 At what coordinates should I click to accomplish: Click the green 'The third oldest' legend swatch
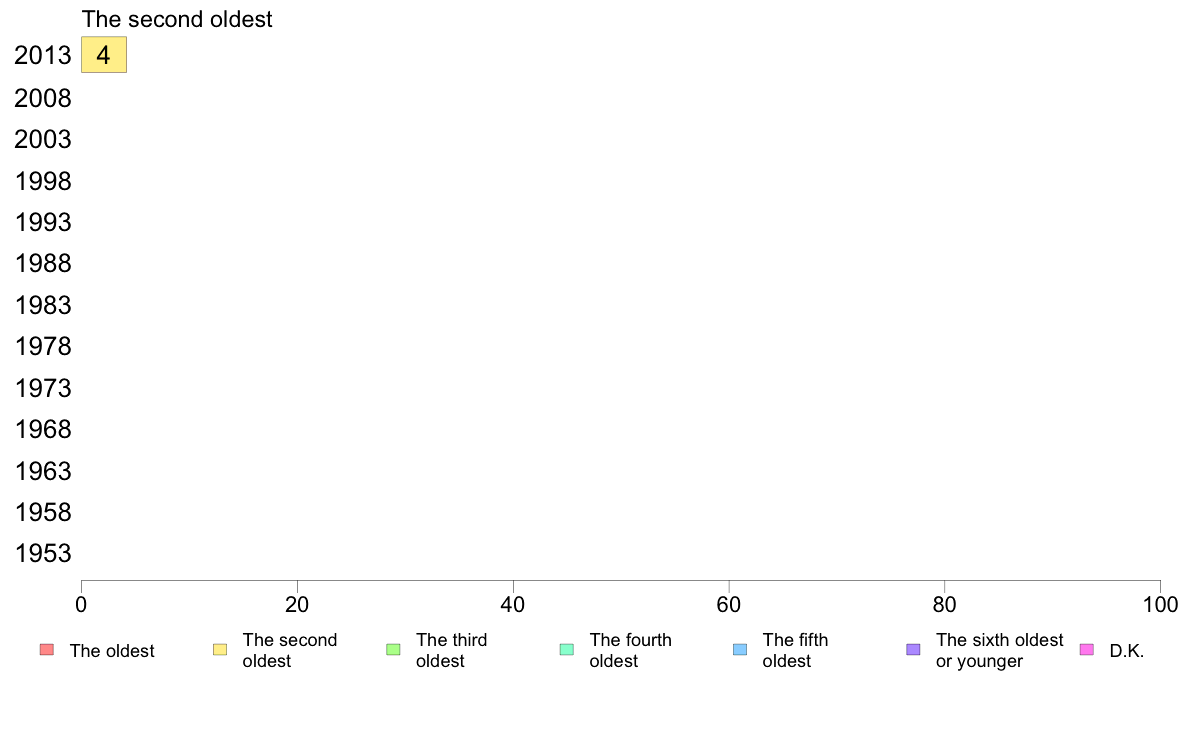click(393, 650)
